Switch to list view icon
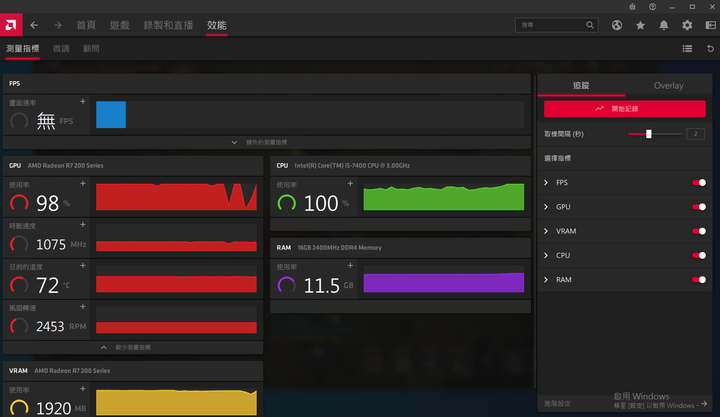The width and height of the screenshot is (720, 417). point(687,48)
